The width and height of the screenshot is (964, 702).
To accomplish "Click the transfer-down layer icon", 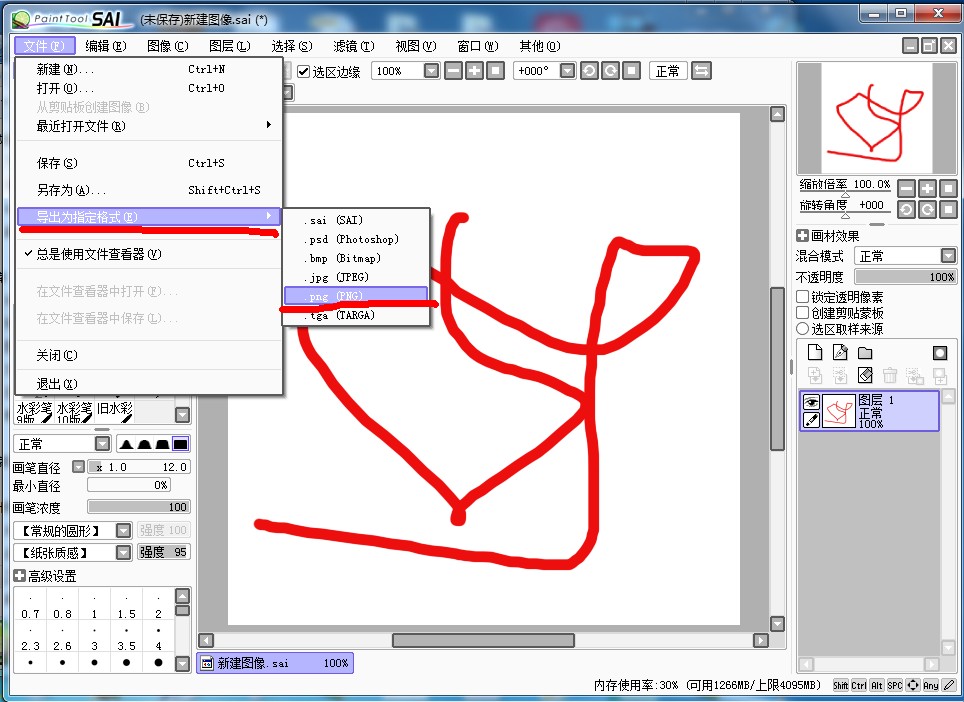I will point(815,375).
